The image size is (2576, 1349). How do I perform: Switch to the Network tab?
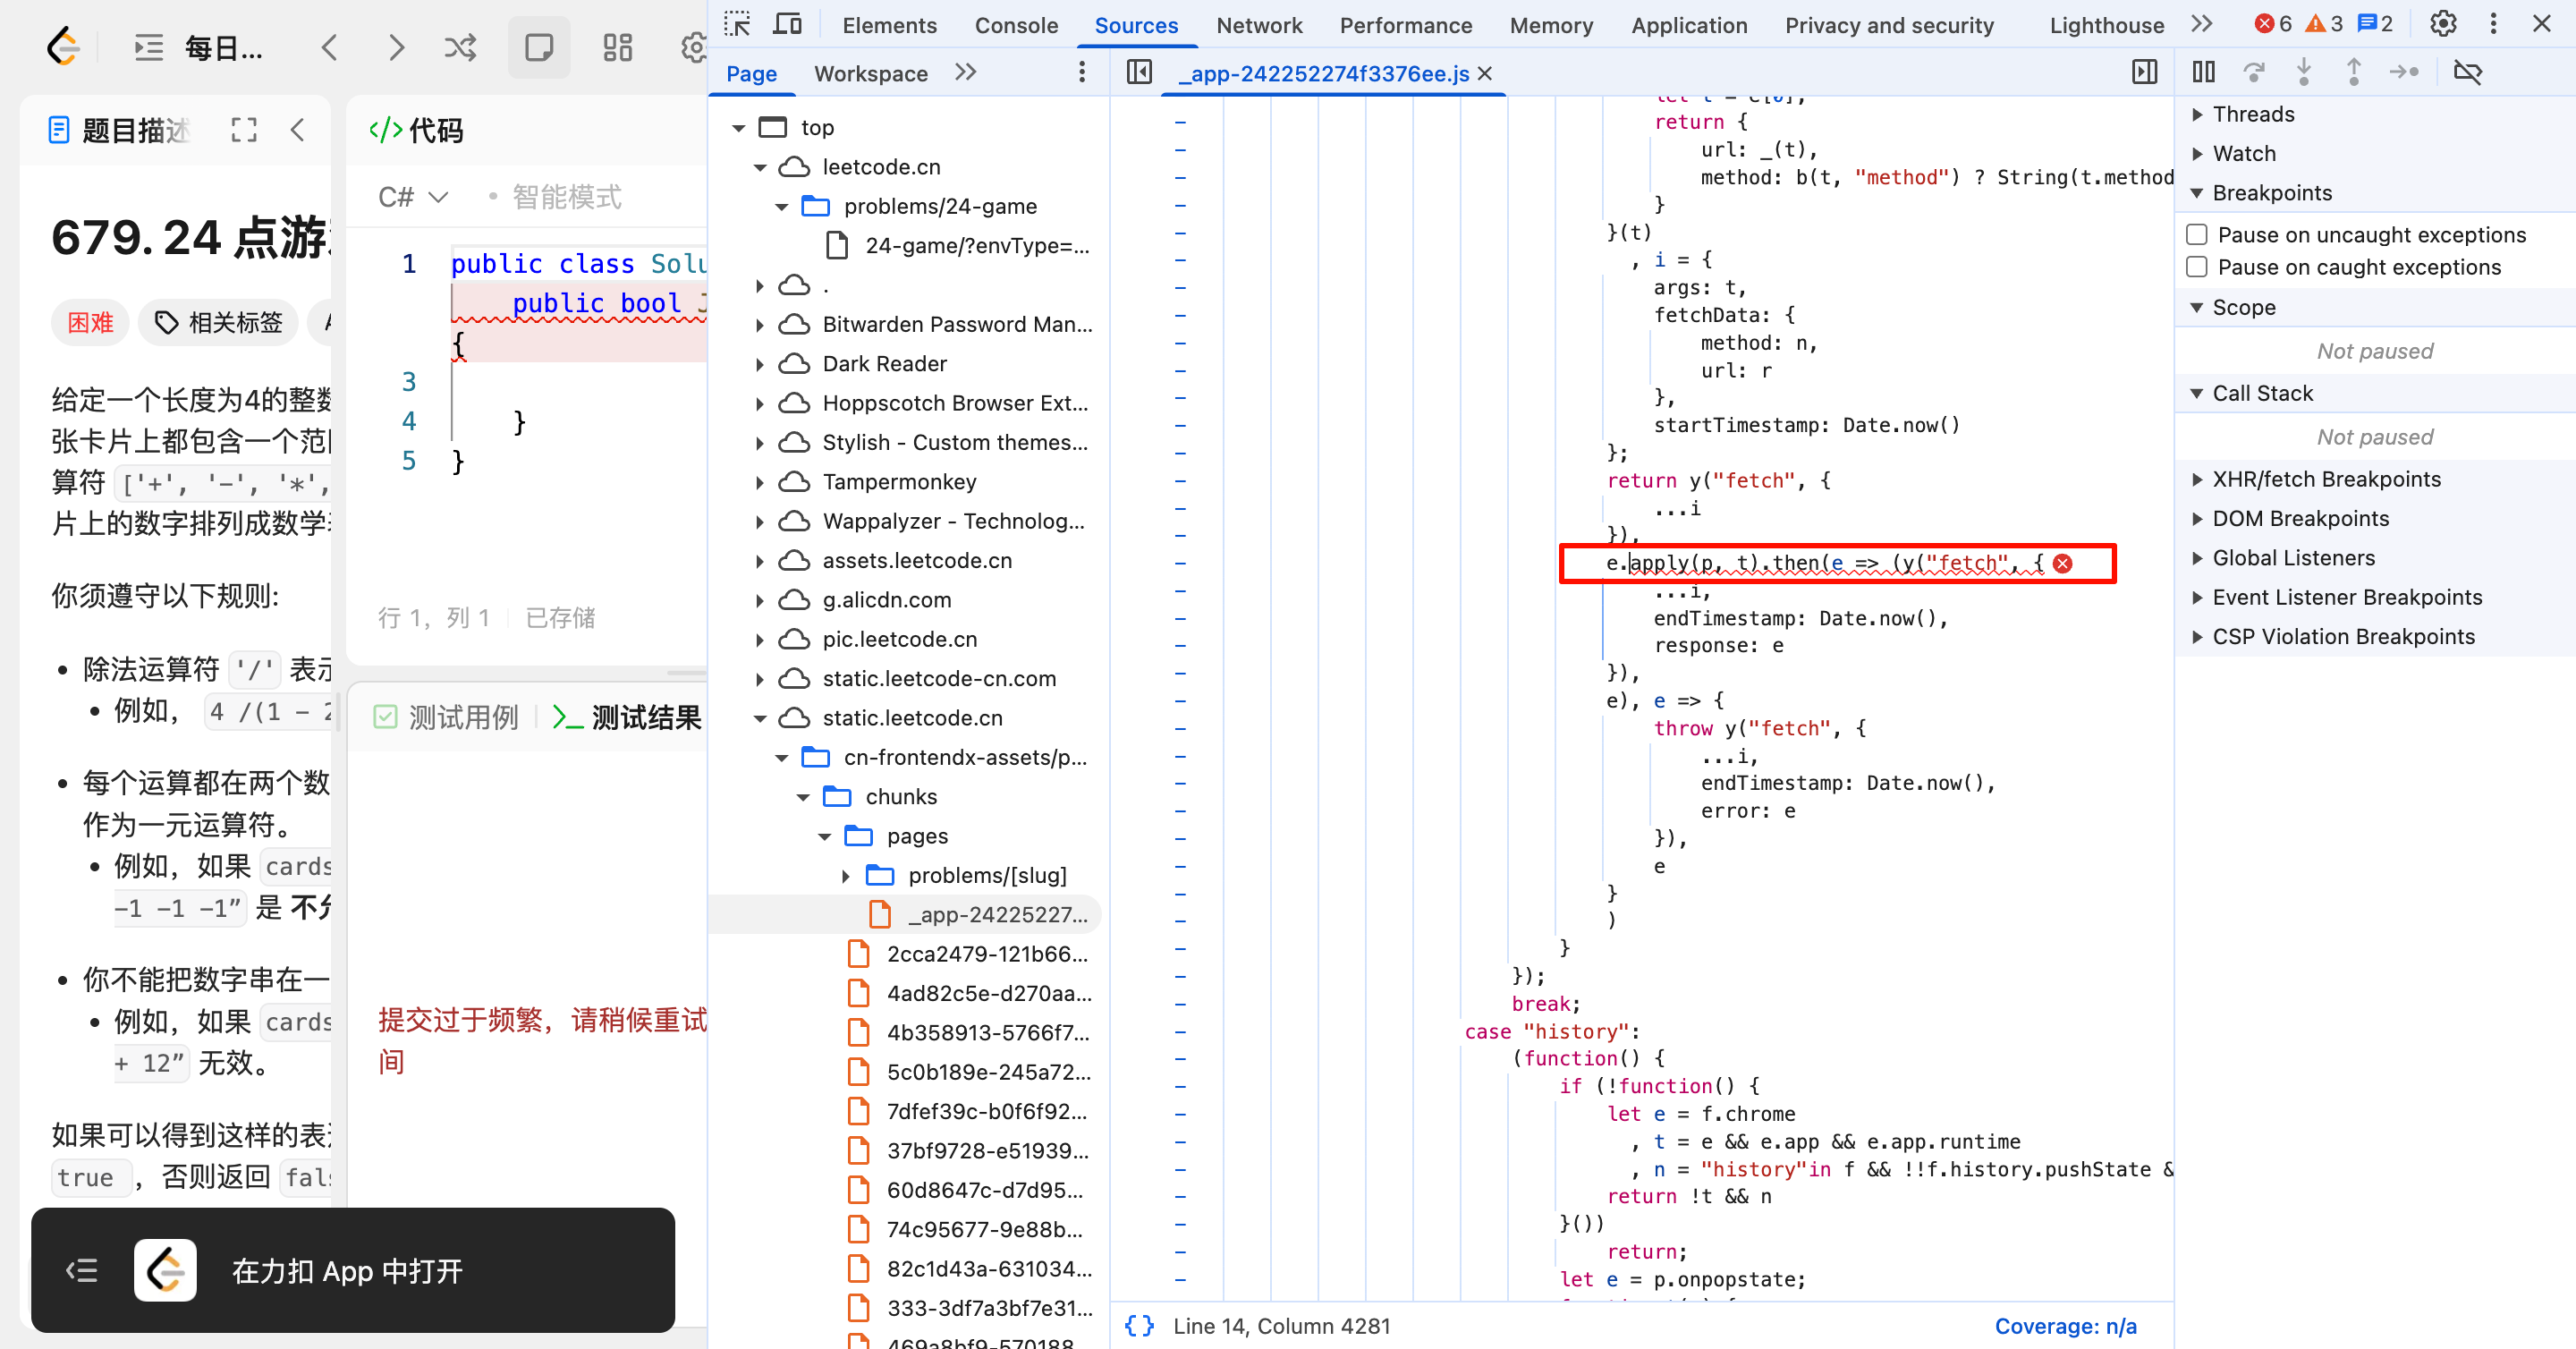pos(1259,25)
